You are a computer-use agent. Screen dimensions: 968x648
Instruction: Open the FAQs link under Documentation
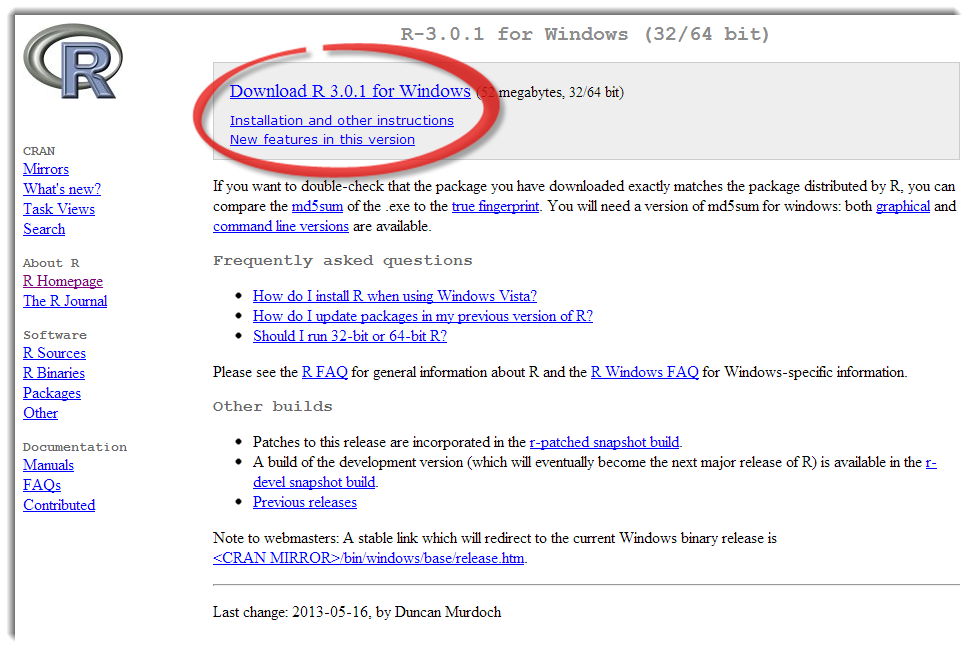coord(42,485)
